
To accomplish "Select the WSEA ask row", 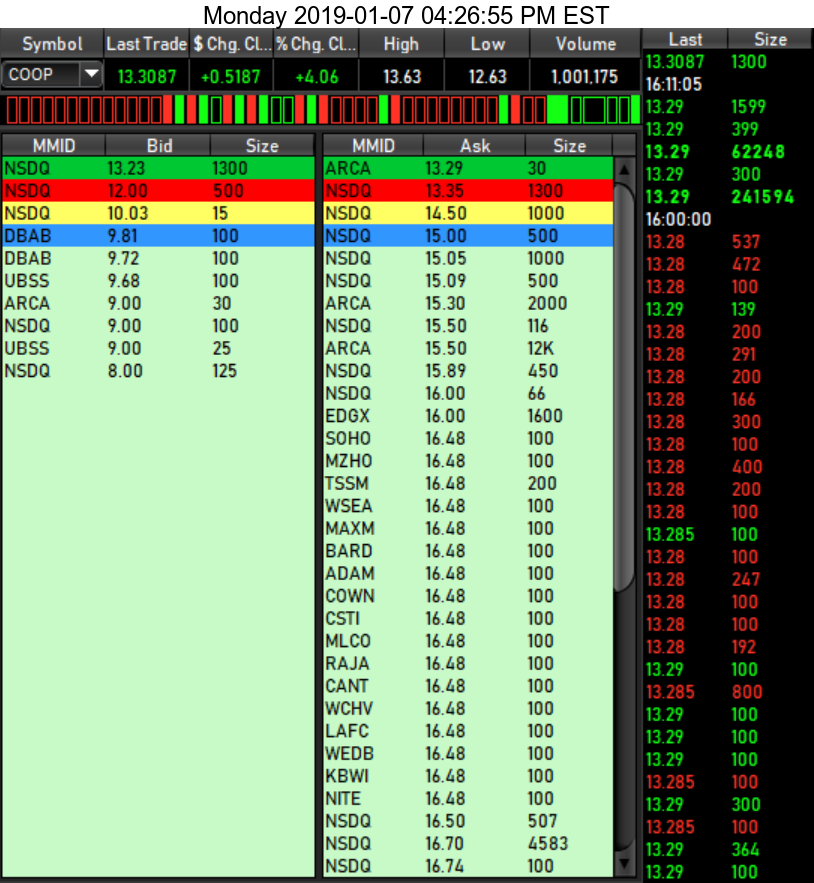I will pos(468,506).
